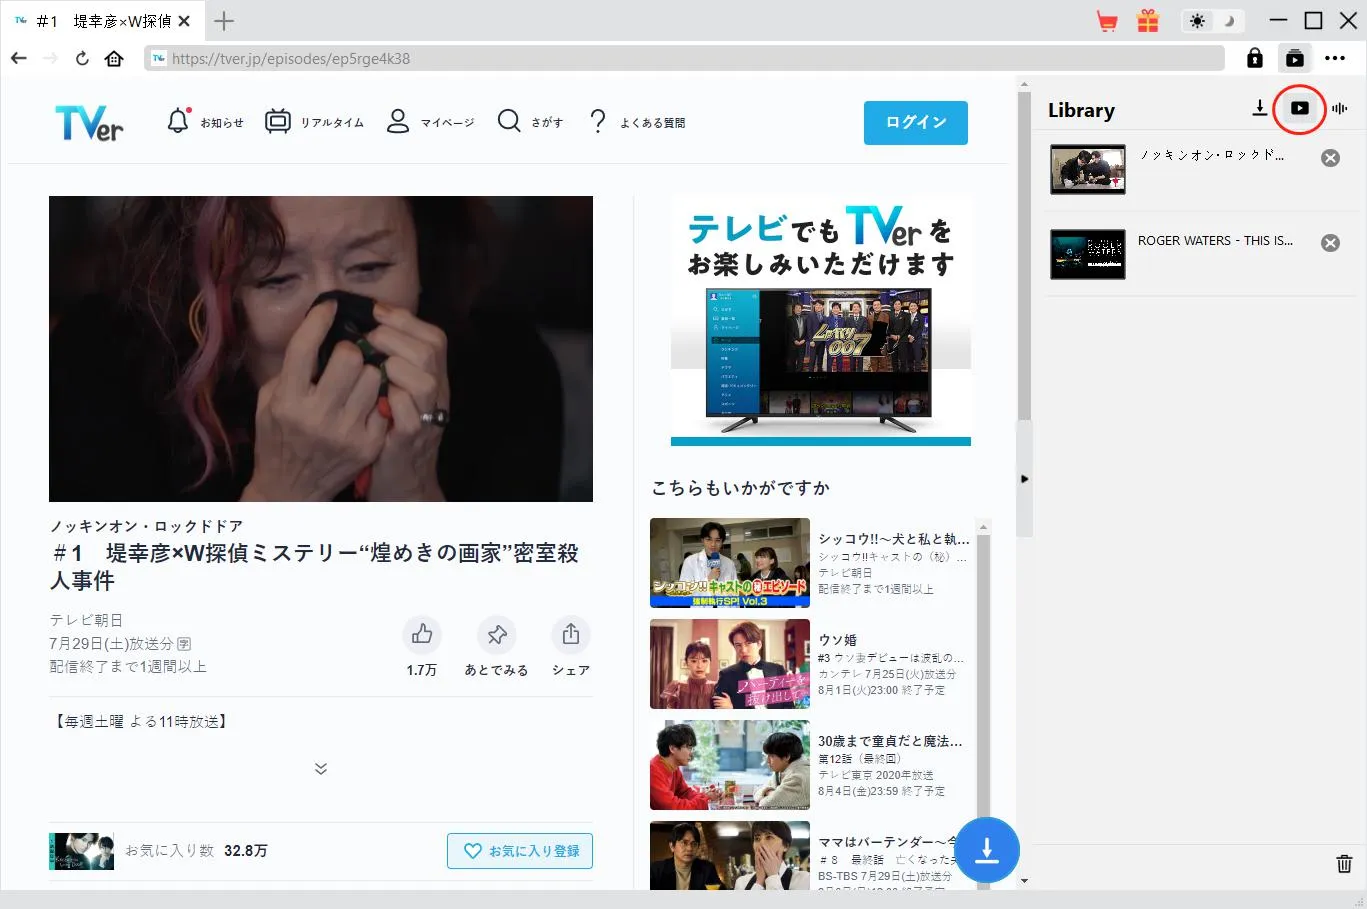This screenshot has height=909, width=1367.
Task: Click the thumbs up like icon
Action: [x=422, y=634]
